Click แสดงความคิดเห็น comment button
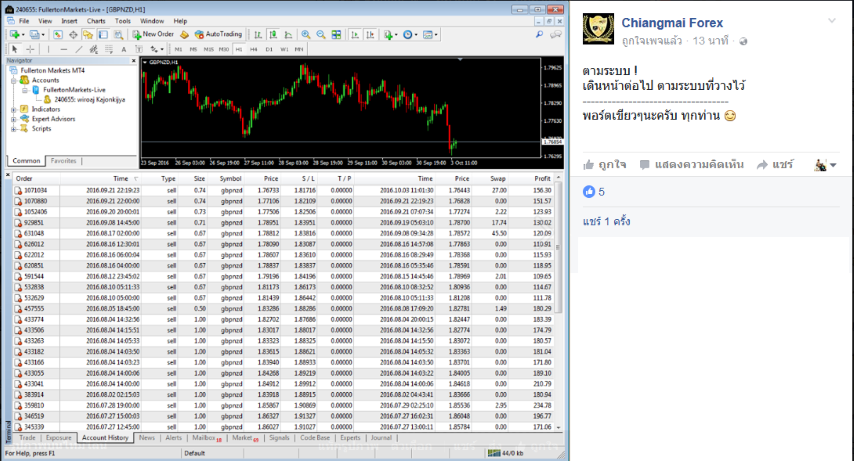Screen dimensions: 854x461 coord(692,165)
